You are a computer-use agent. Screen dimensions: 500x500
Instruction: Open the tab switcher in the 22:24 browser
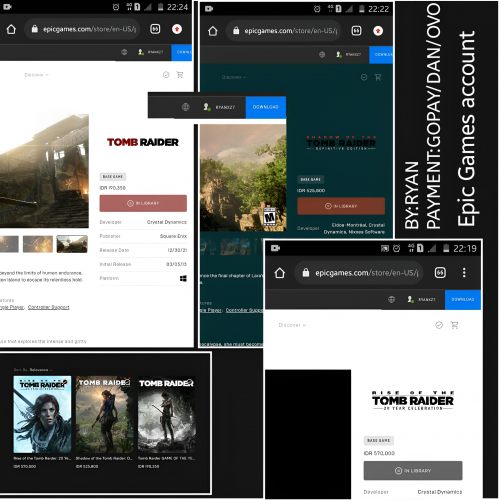point(155,29)
